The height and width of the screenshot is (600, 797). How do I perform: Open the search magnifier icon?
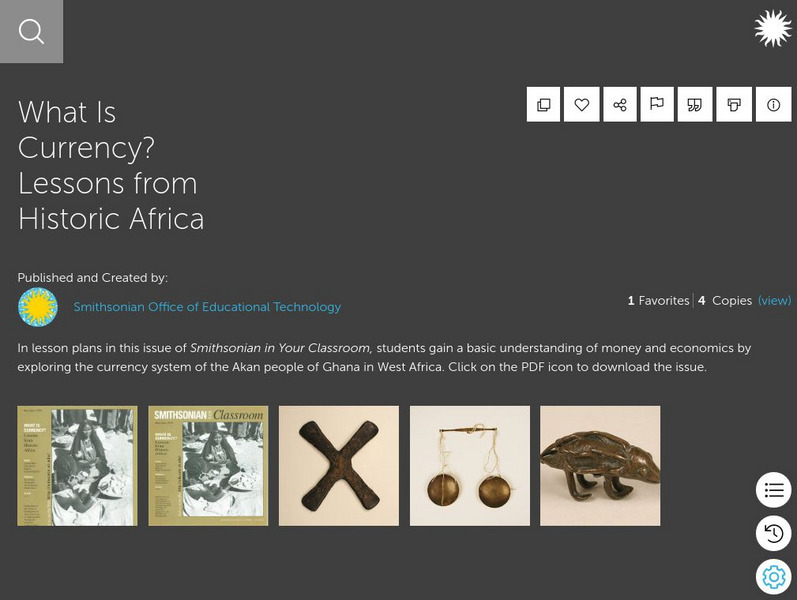click(31, 32)
